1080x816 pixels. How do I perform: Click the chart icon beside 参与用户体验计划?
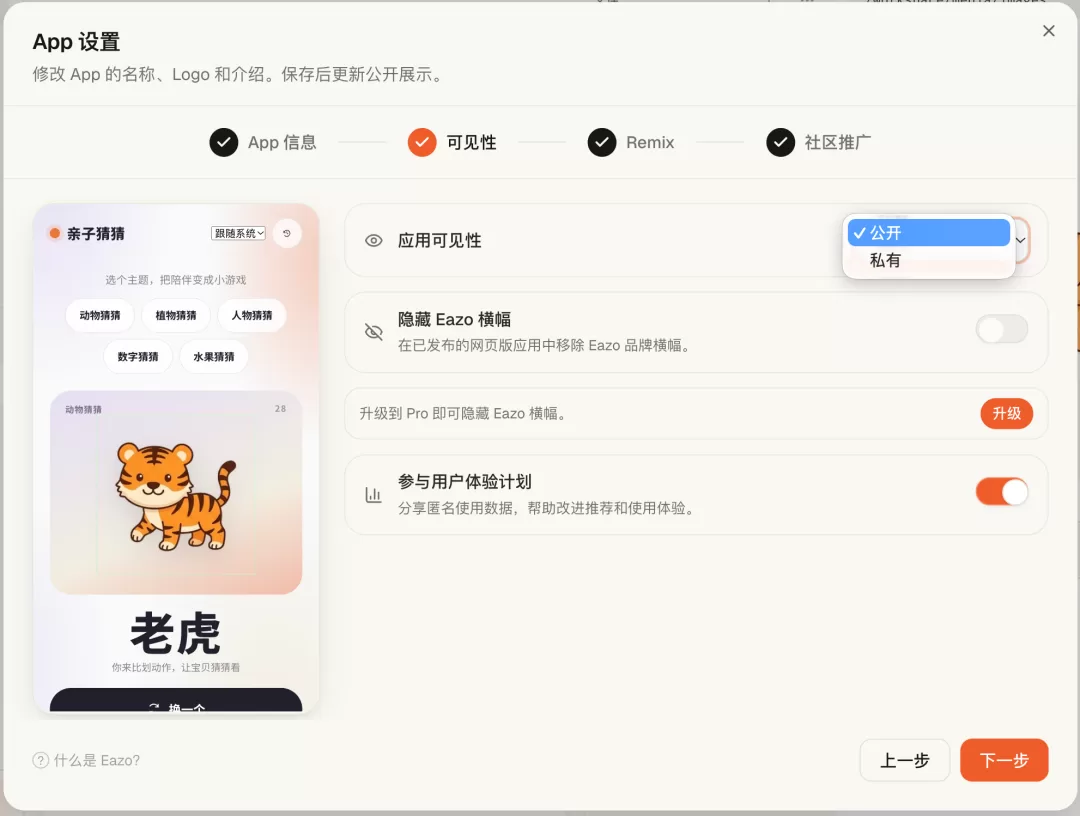point(373,494)
